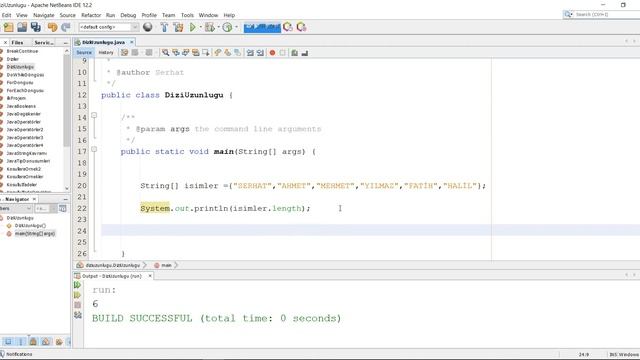
Task: Minimize the Projects panel with dash button
Action: click(66, 42)
